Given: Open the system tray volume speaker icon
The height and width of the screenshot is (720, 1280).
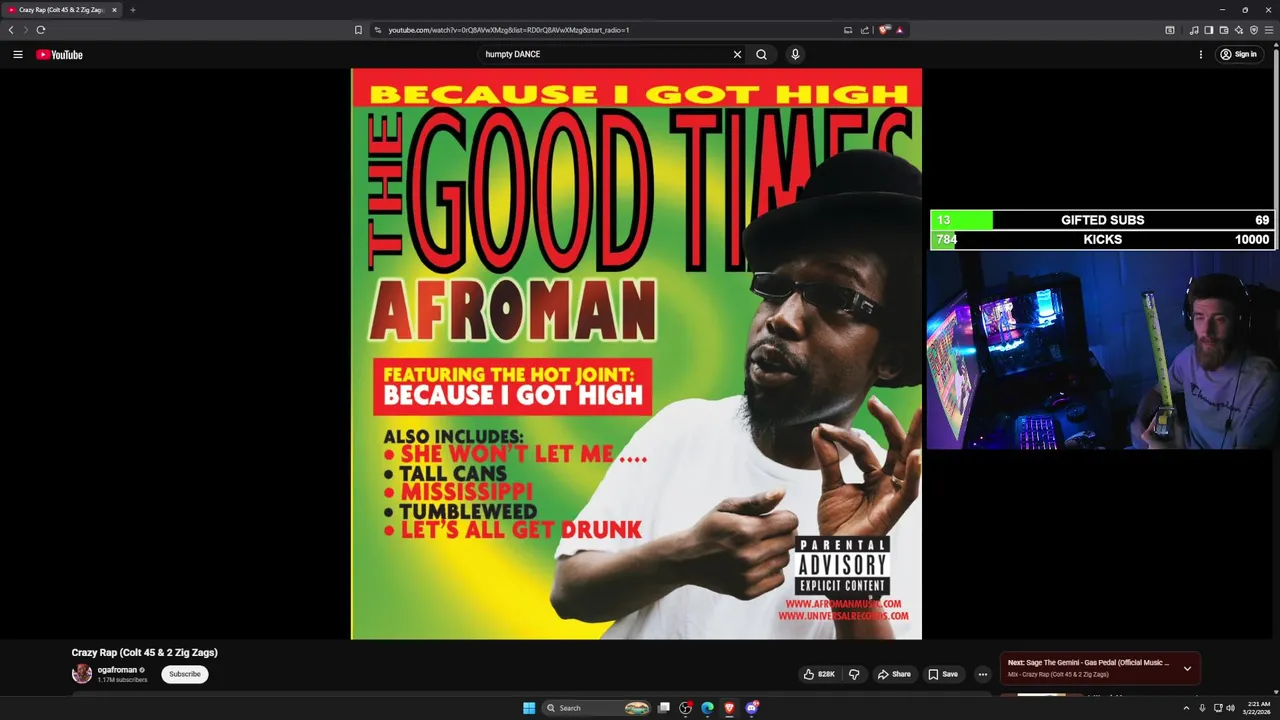Looking at the screenshot, I should (1230, 708).
